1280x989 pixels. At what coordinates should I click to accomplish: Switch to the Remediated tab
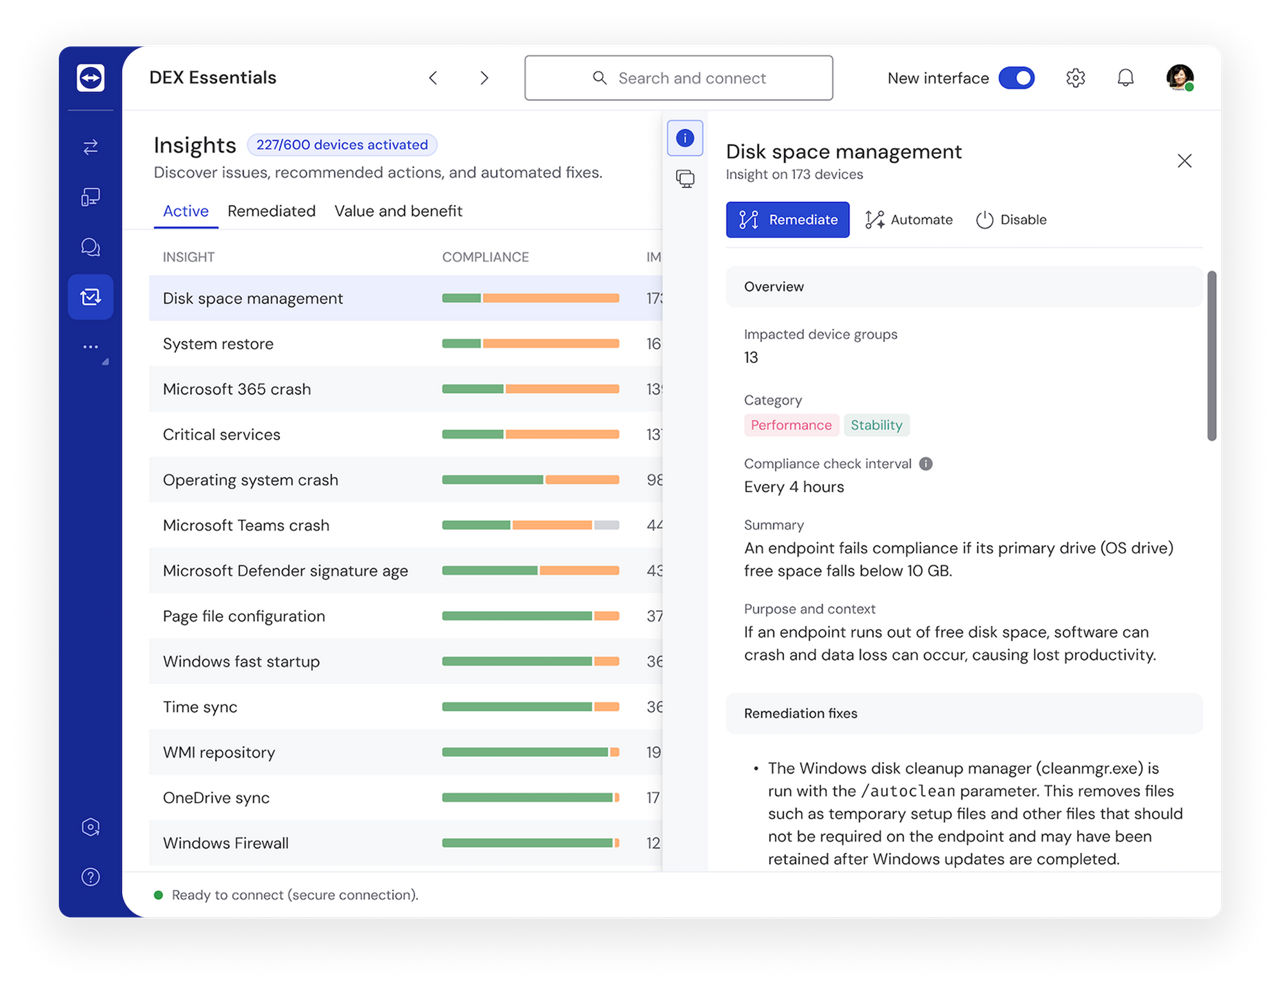[x=271, y=211]
